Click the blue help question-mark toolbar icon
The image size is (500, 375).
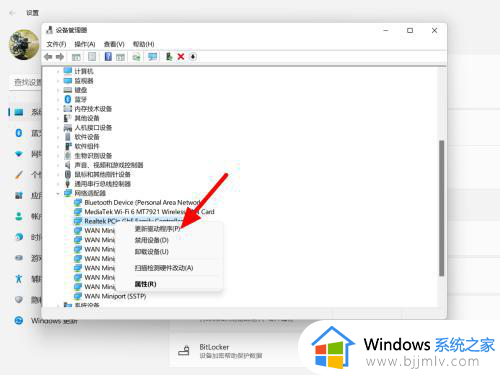point(108,57)
